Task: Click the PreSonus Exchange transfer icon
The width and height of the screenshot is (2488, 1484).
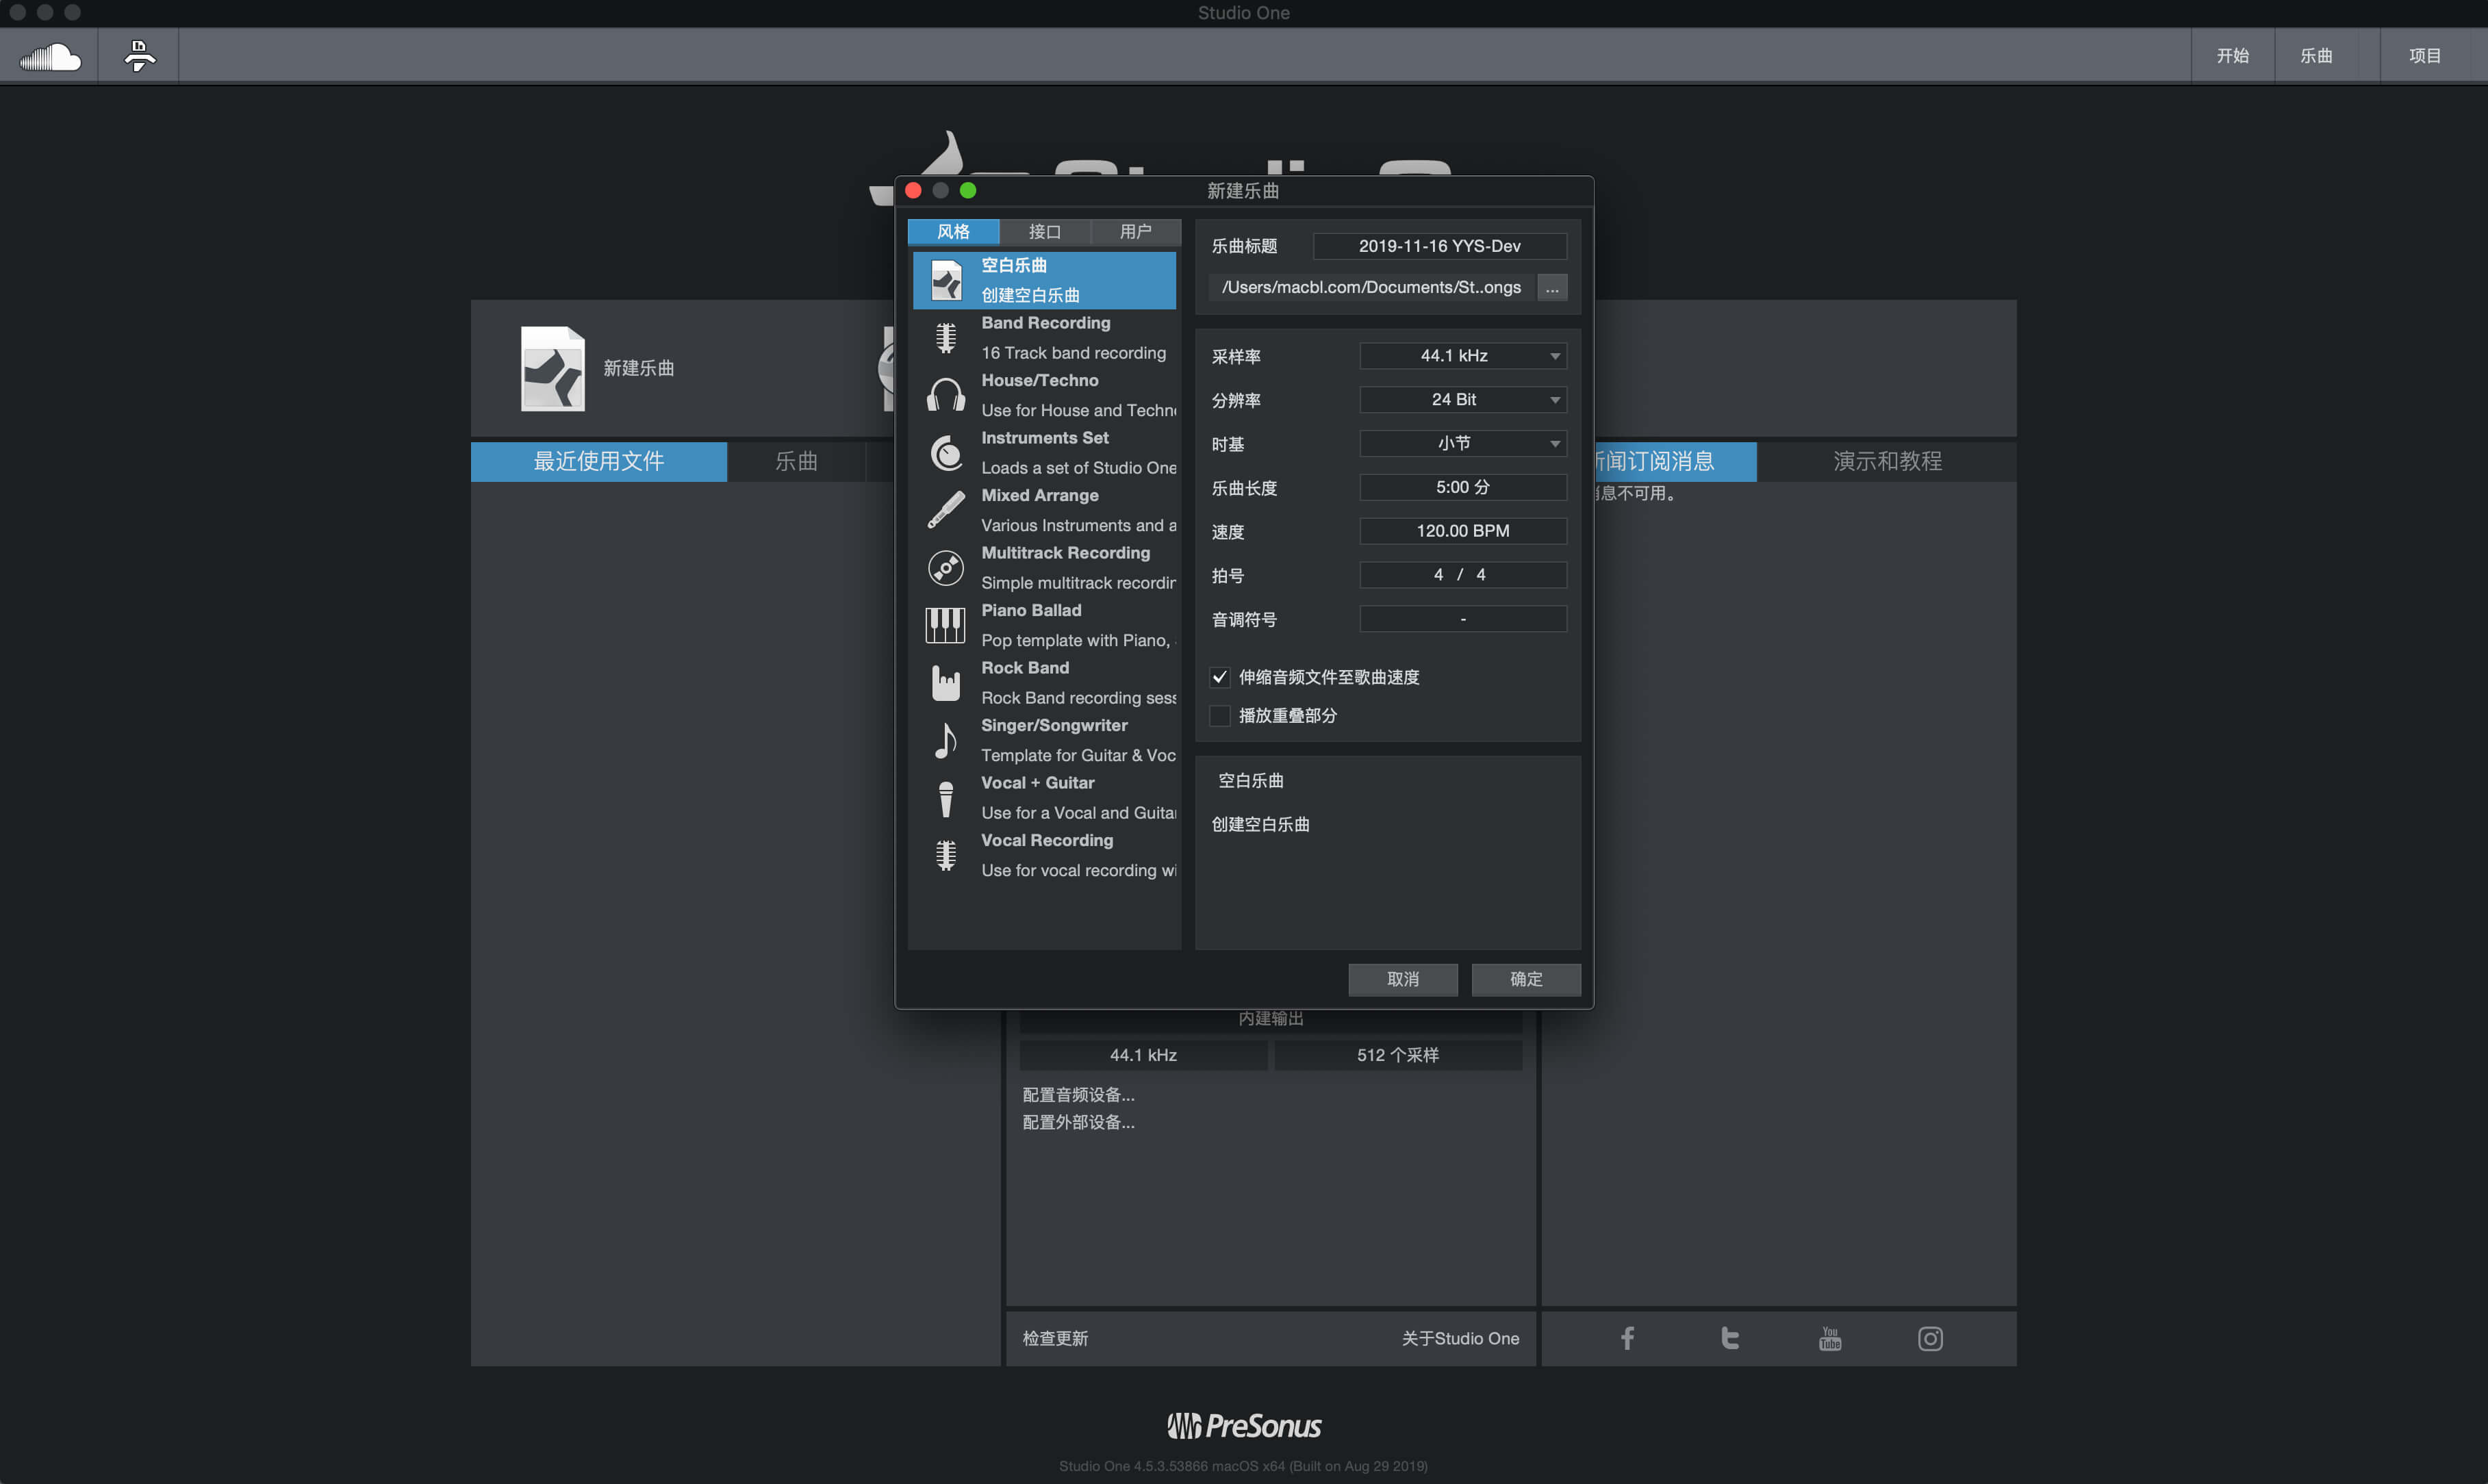Action: pos(139,56)
